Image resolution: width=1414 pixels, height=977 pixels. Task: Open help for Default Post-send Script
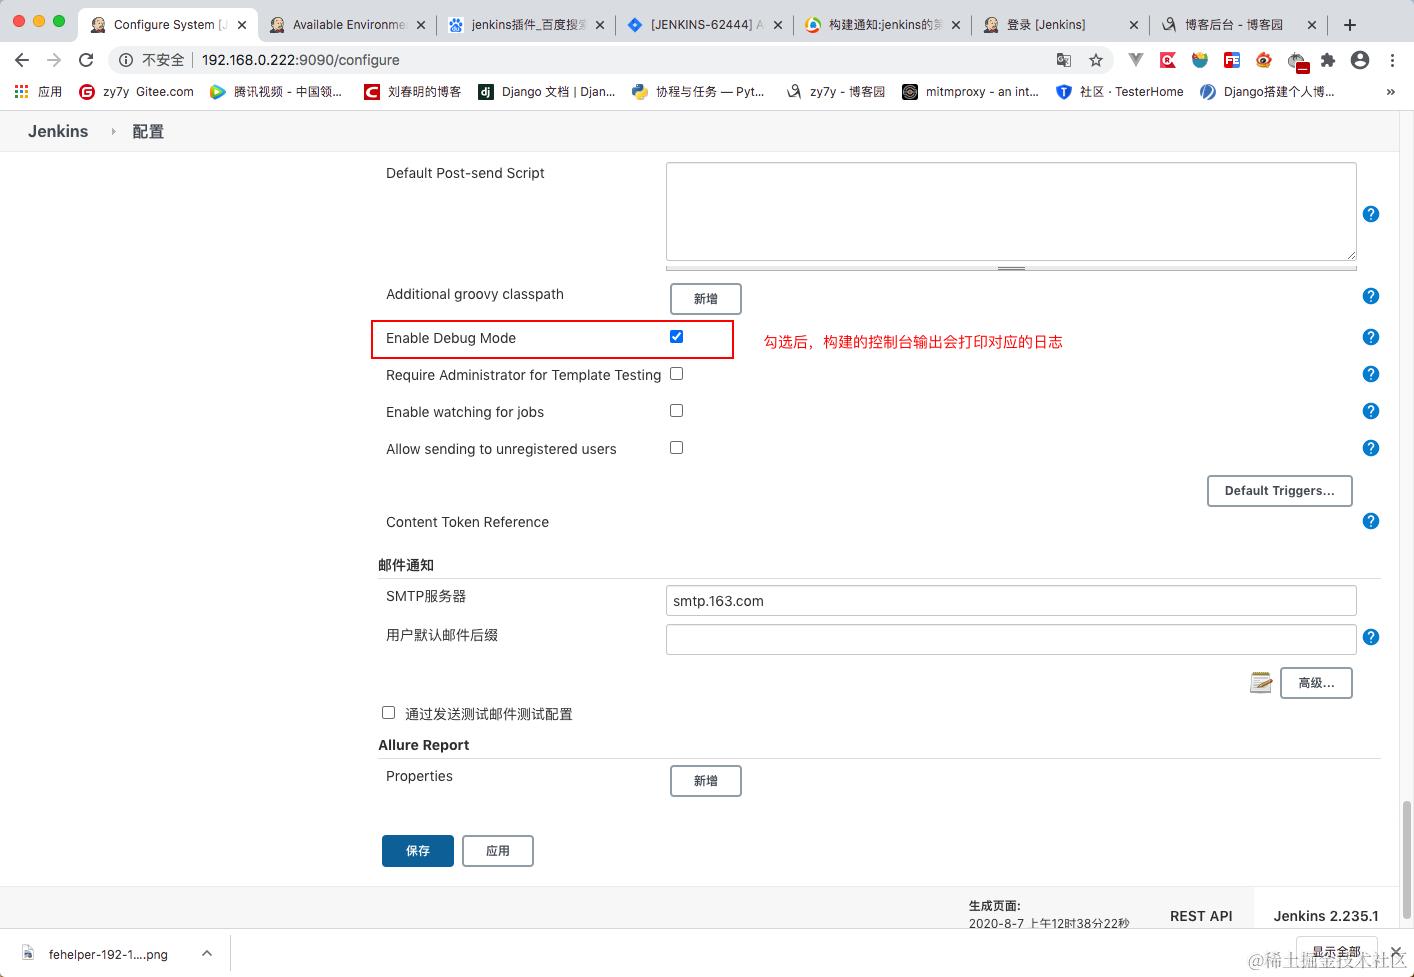(1371, 214)
